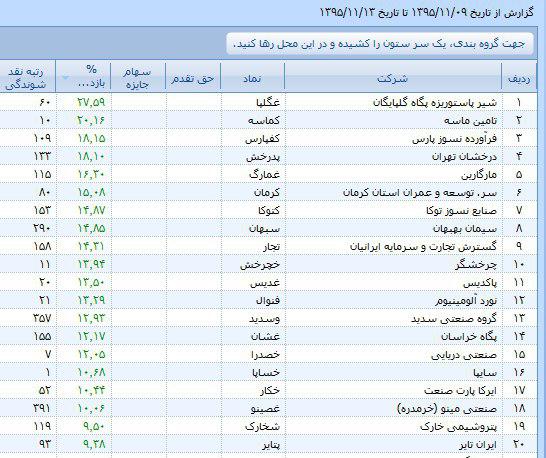546x458 pixels.
Task: Click symbol وسدید
Action: [x=264, y=318]
